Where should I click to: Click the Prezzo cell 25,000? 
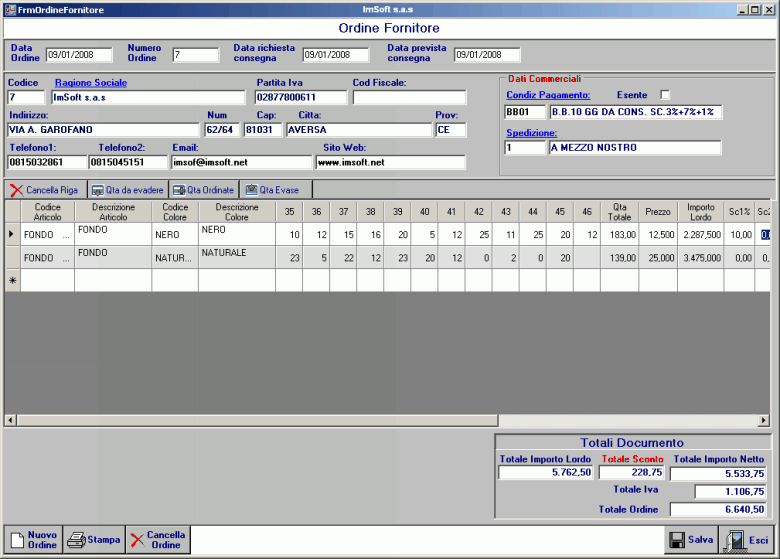(658, 258)
